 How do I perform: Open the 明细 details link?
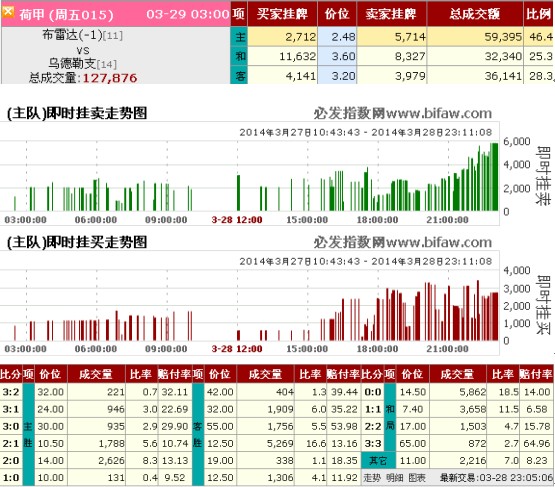point(395,478)
